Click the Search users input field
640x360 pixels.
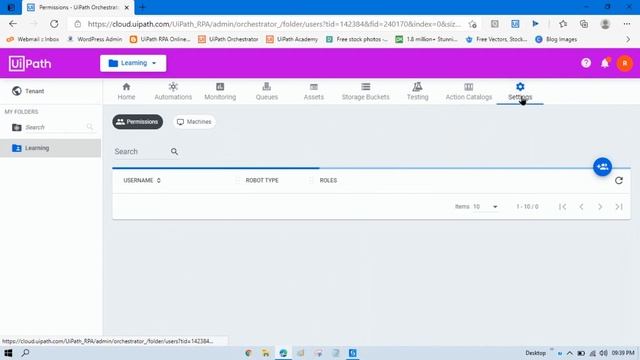click(x=141, y=151)
